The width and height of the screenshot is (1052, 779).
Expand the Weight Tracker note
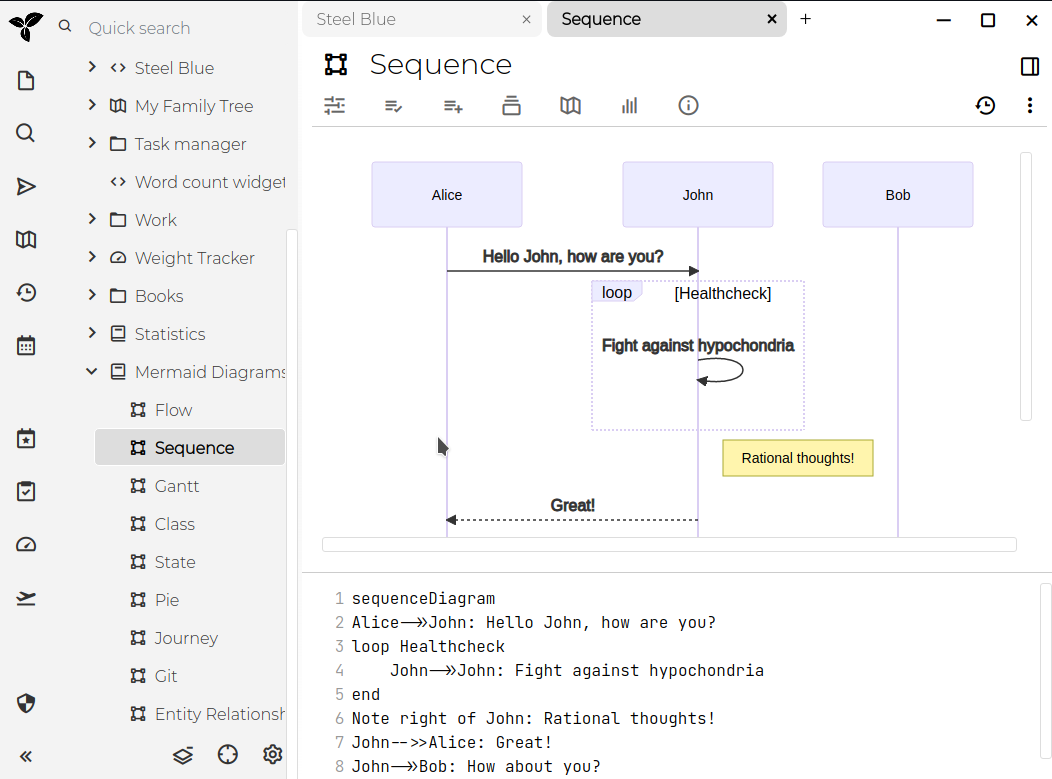coord(92,257)
